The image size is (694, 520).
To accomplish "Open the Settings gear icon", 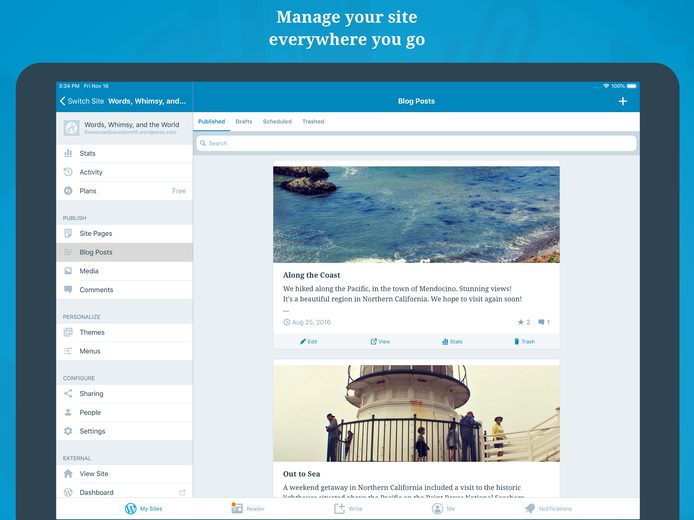I will coord(68,431).
